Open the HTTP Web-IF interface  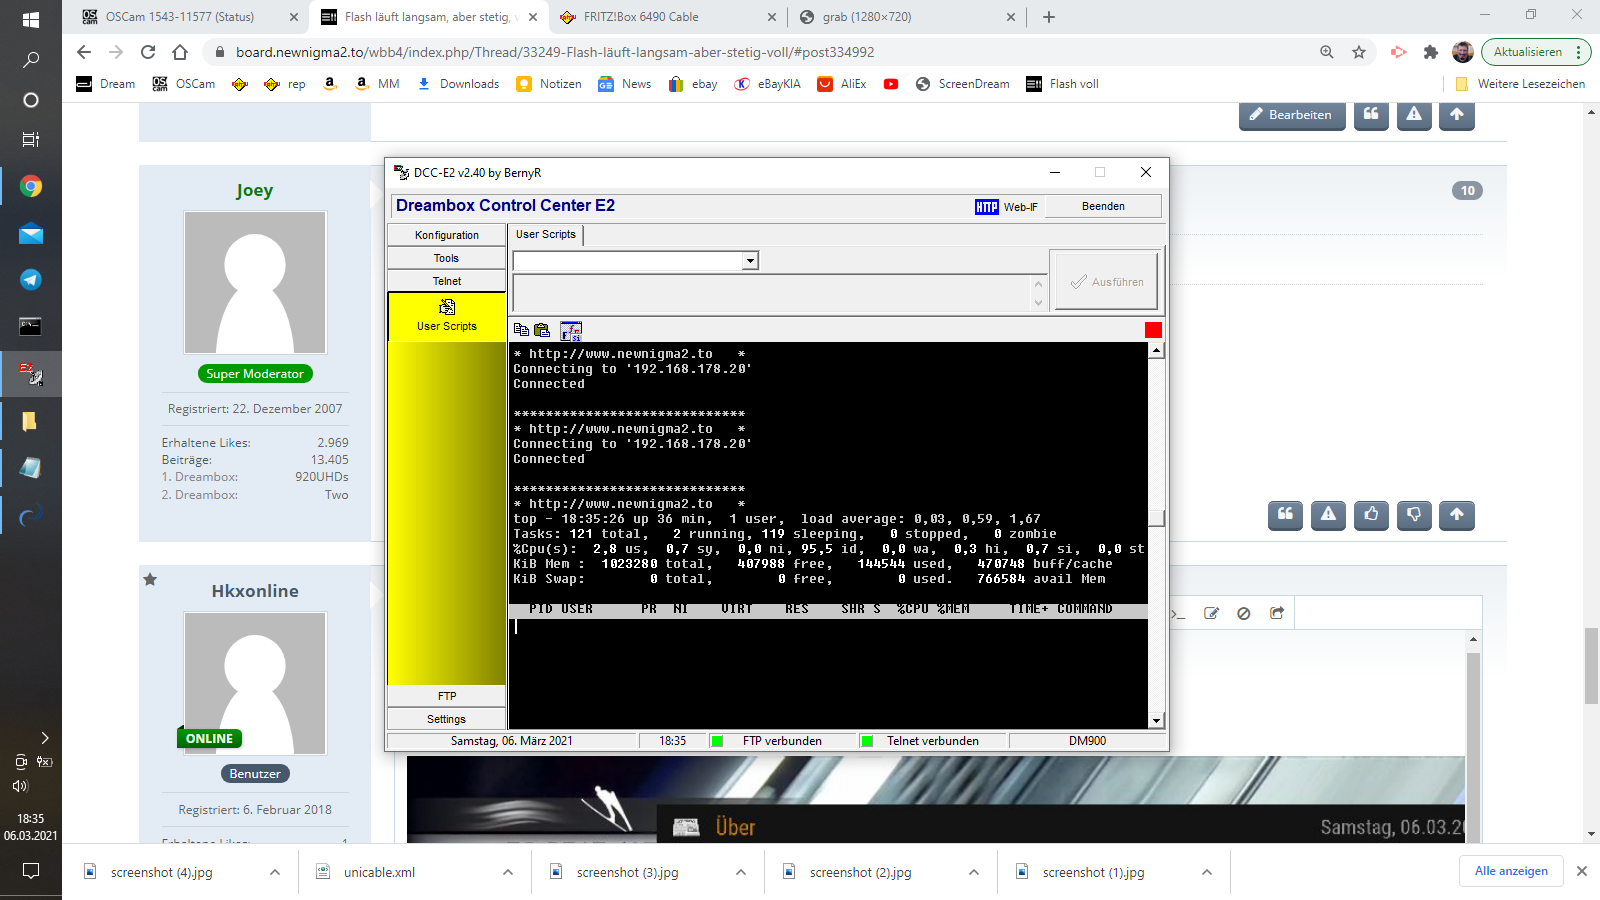(1006, 207)
